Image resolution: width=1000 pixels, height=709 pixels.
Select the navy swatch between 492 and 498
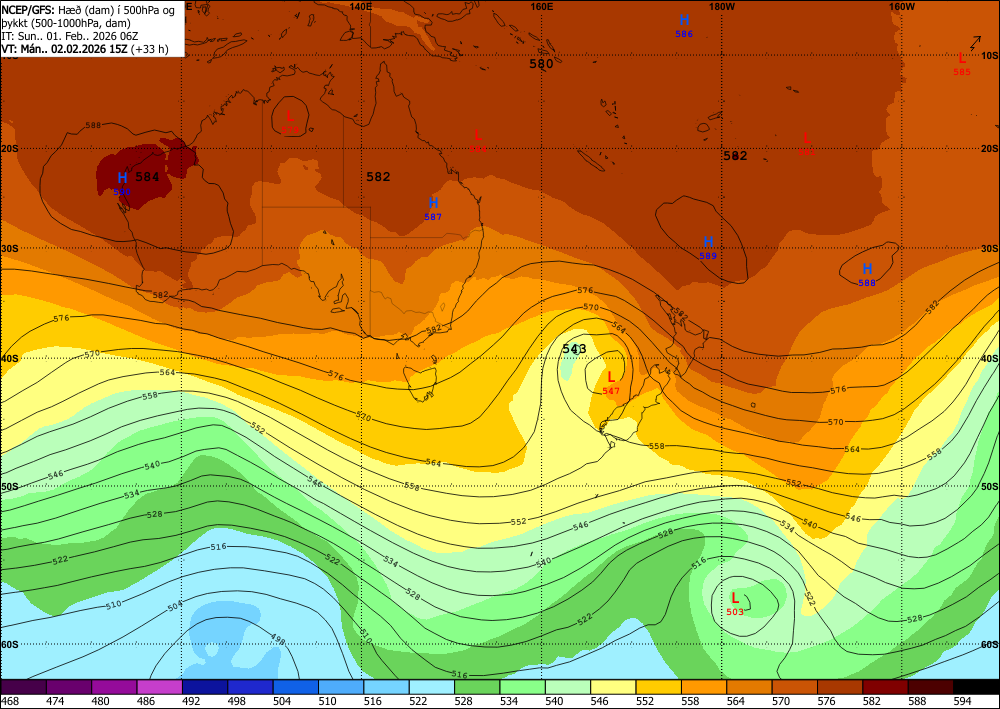(205, 687)
